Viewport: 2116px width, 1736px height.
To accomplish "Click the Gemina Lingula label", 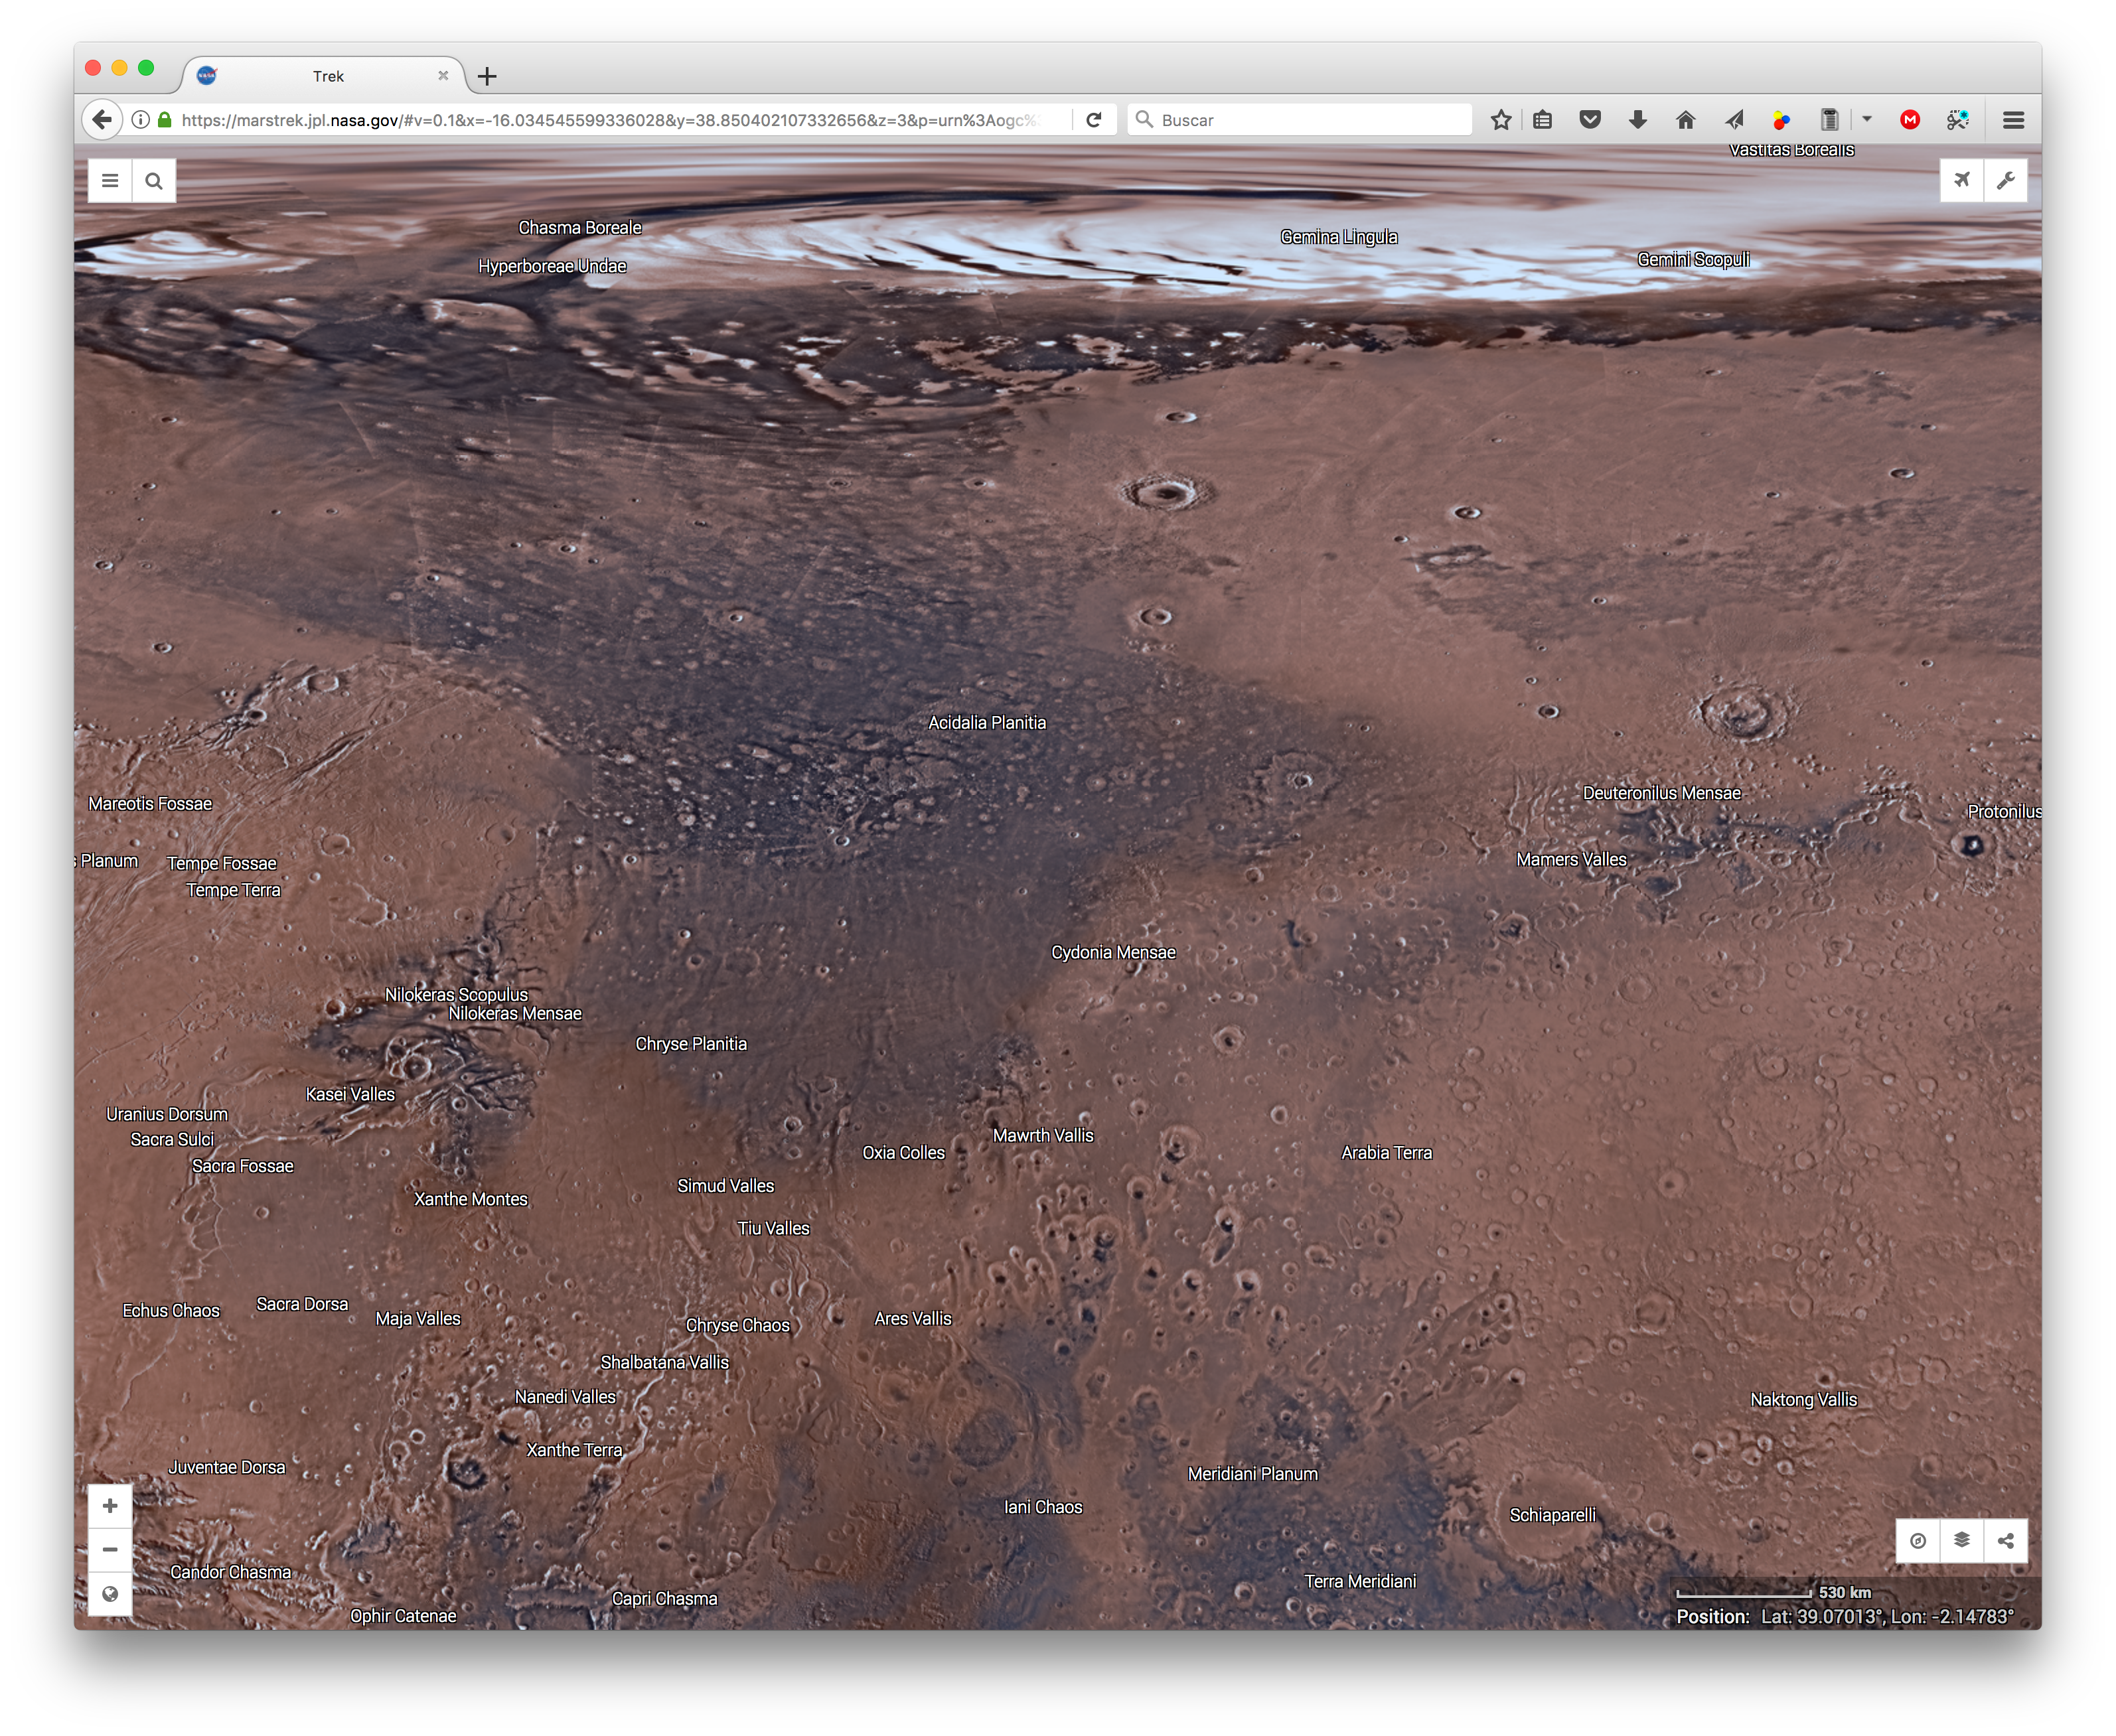I will [x=1338, y=237].
